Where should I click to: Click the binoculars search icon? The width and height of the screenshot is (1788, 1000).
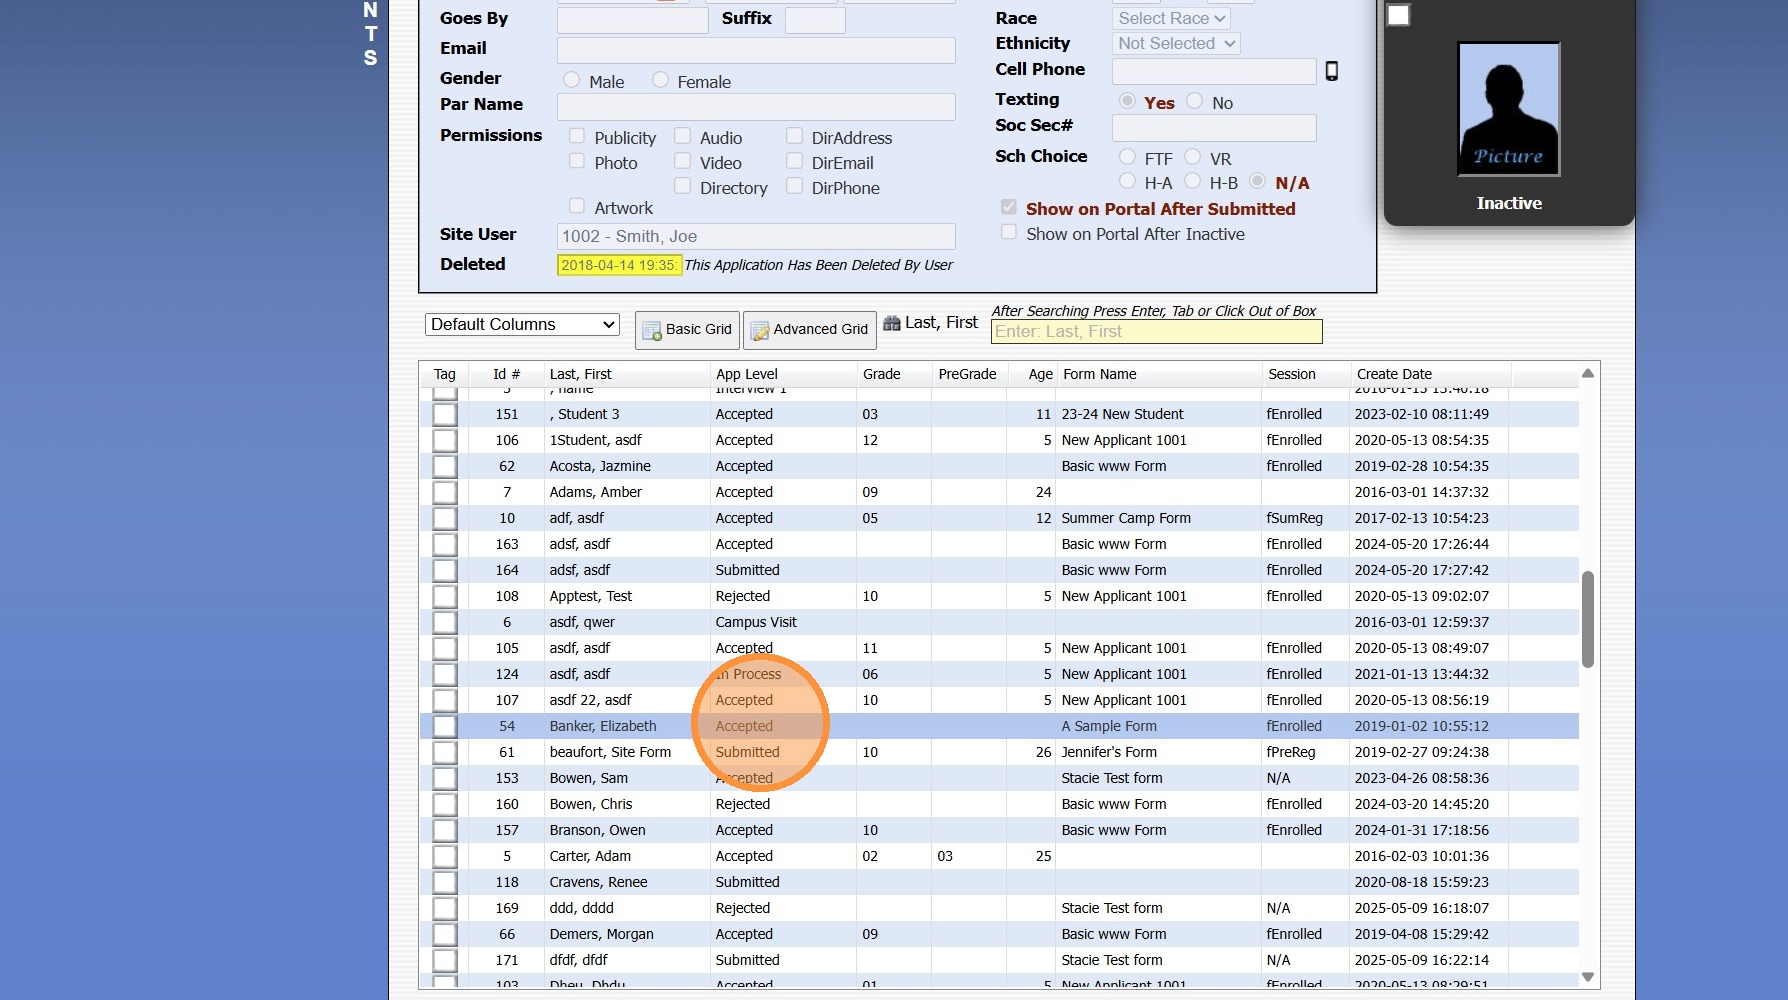pyautogui.click(x=892, y=323)
